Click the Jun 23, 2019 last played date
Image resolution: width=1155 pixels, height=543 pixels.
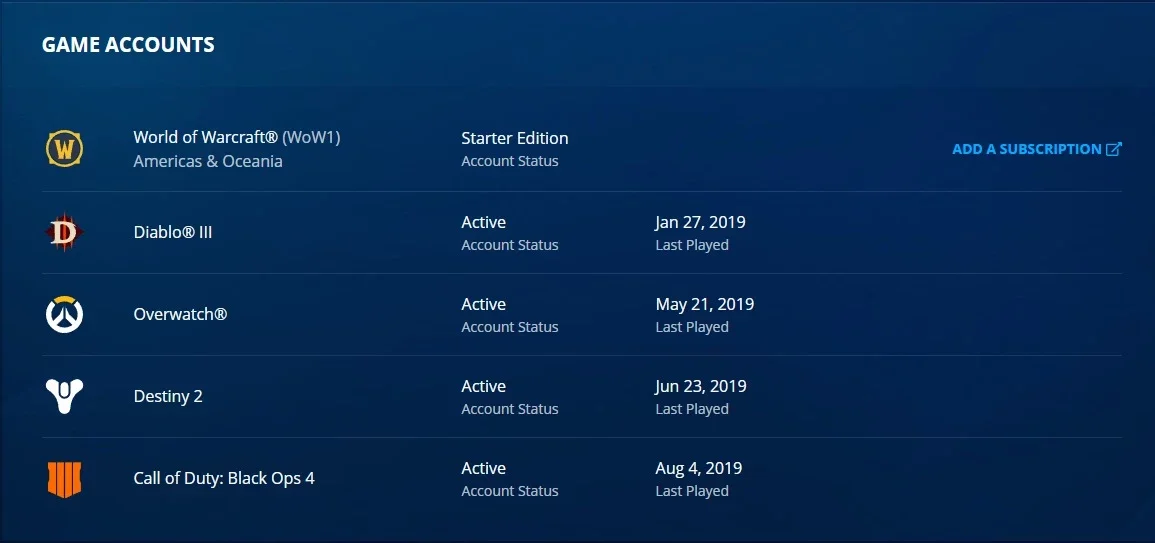click(x=701, y=386)
